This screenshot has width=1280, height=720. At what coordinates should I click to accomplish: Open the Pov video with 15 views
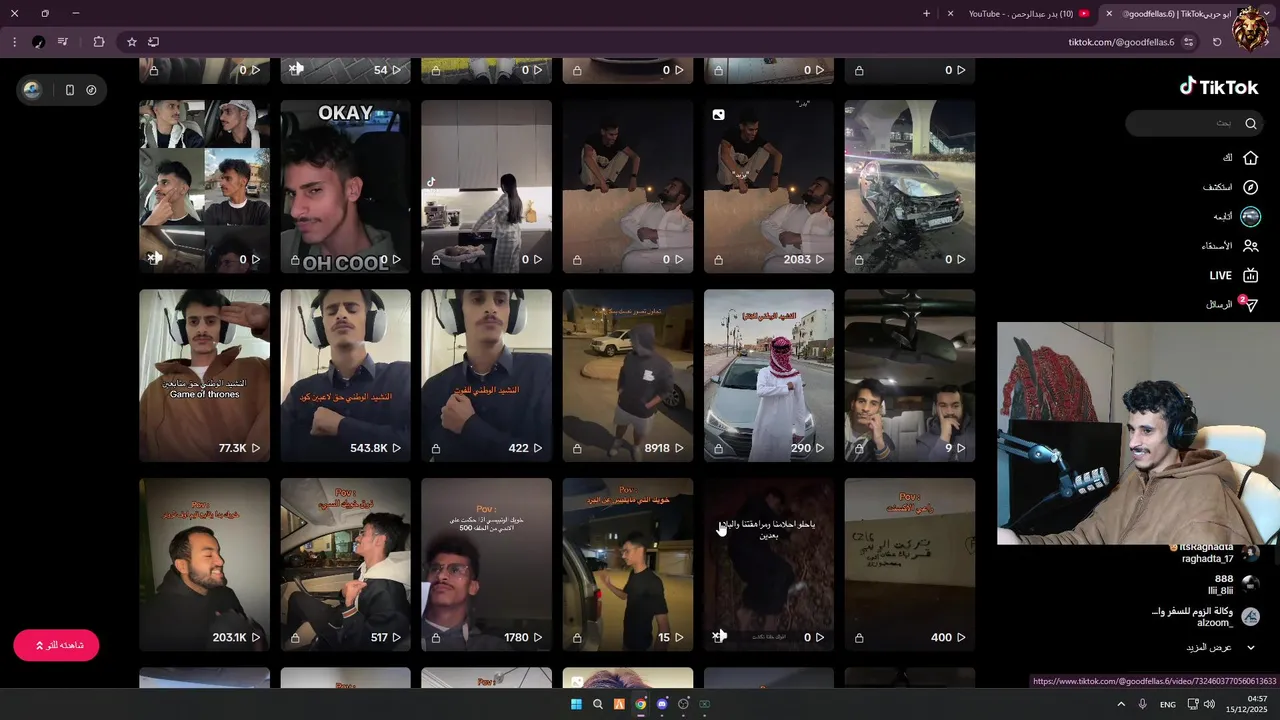[x=627, y=564]
